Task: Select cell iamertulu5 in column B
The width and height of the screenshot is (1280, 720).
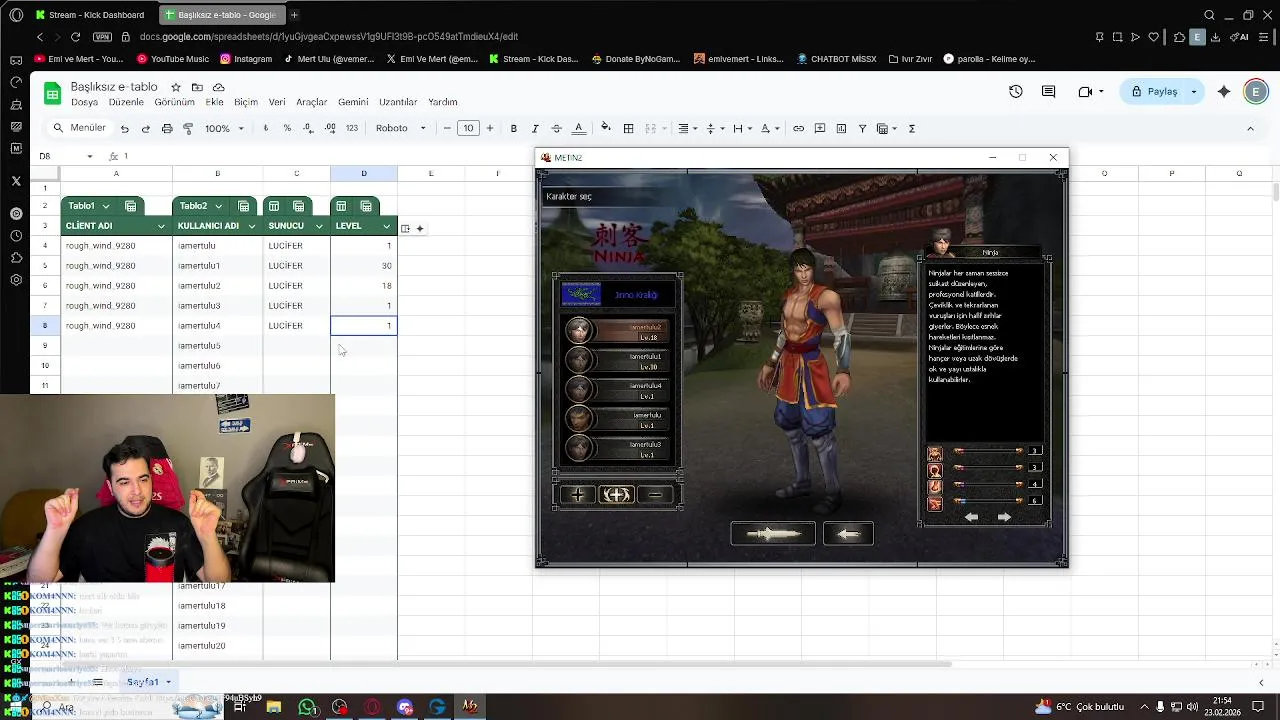Action: pos(217,346)
